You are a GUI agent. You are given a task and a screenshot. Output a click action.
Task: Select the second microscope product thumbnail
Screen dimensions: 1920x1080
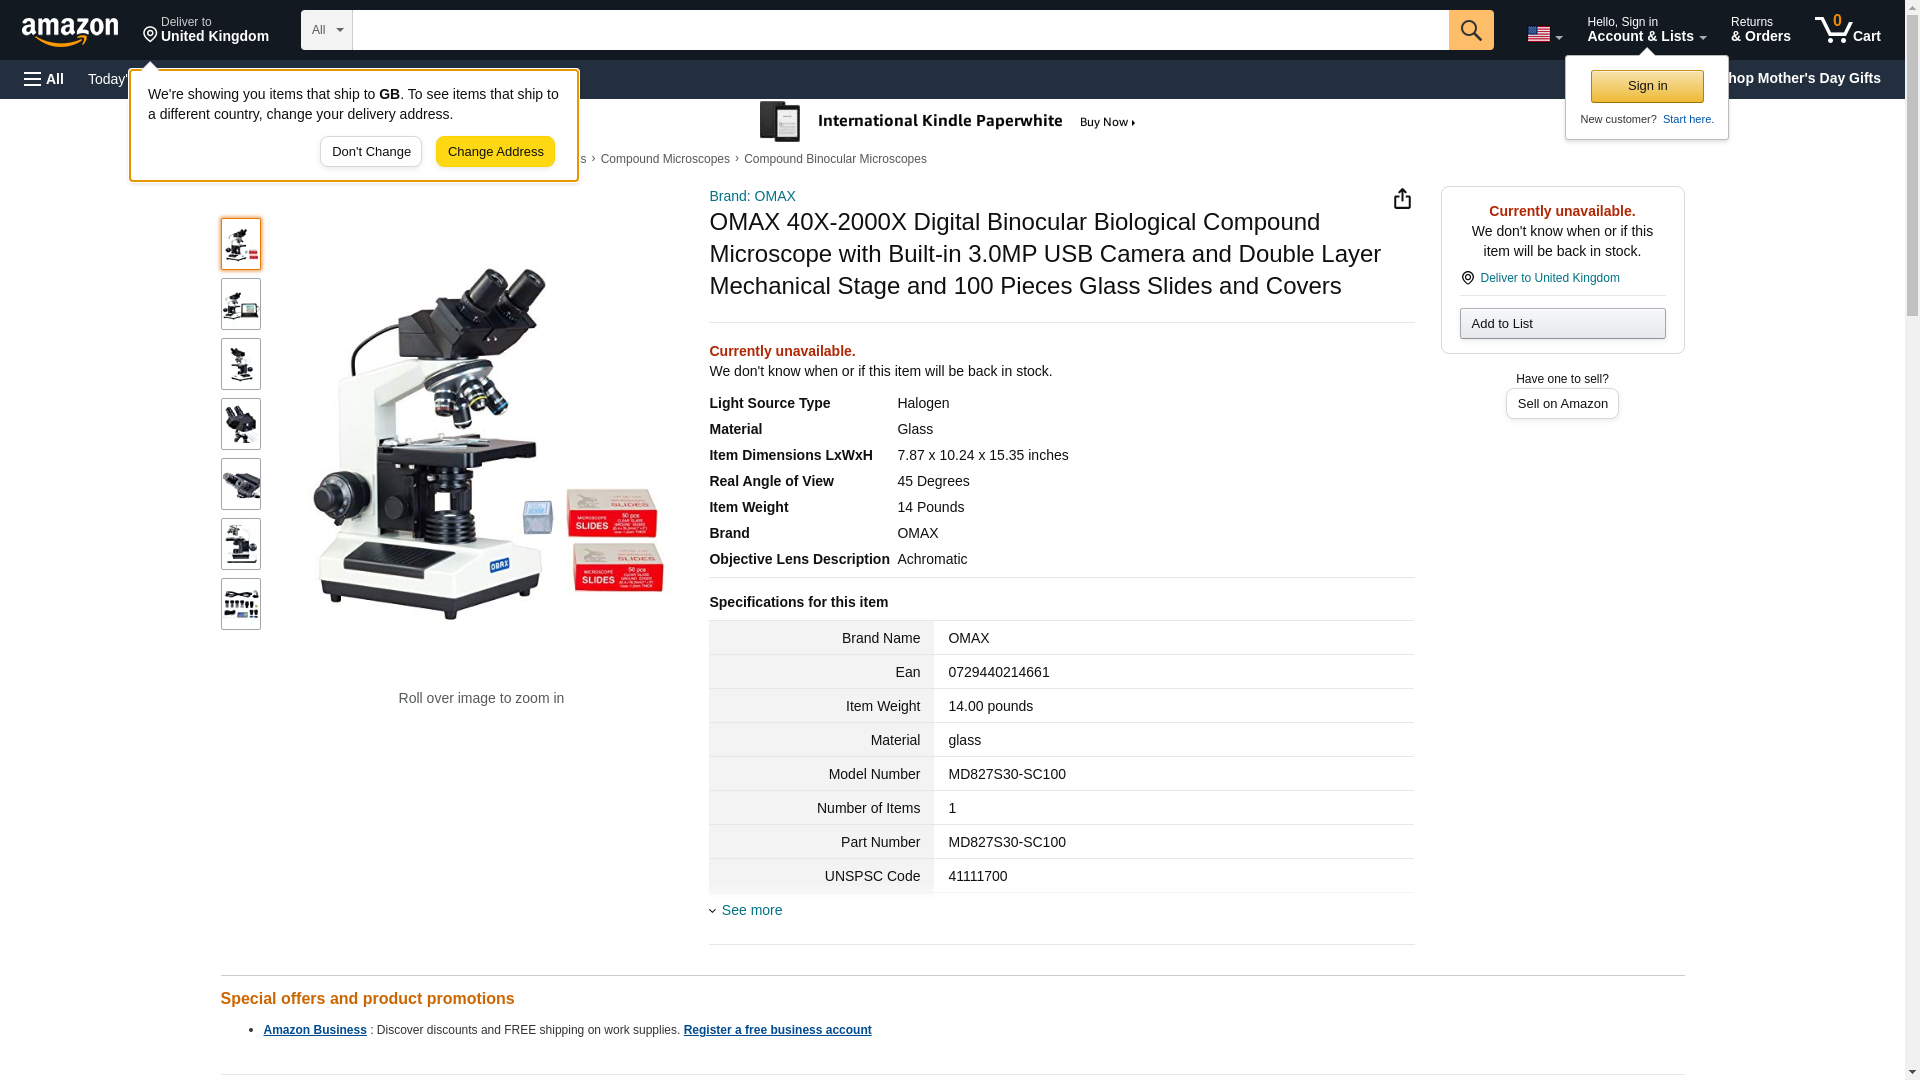(241, 304)
